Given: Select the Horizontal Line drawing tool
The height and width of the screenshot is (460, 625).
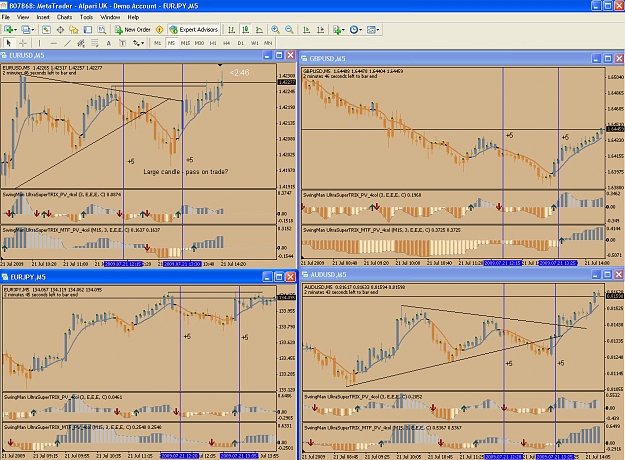Looking at the screenshot, I should pos(53,43).
